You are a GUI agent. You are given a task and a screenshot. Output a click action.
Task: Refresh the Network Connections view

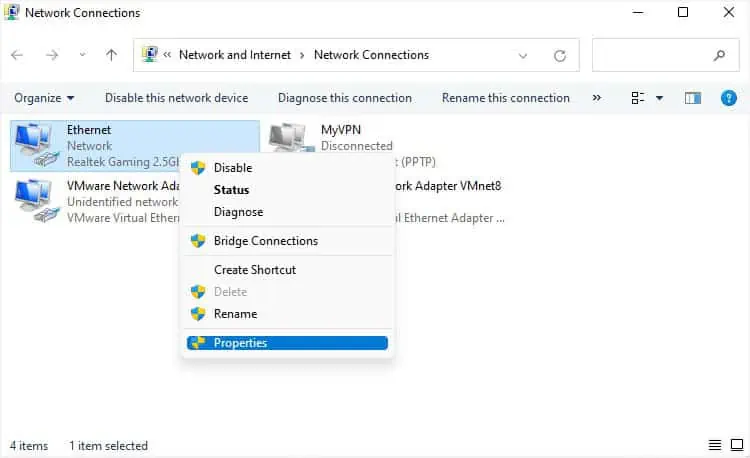(x=560, y=56)
